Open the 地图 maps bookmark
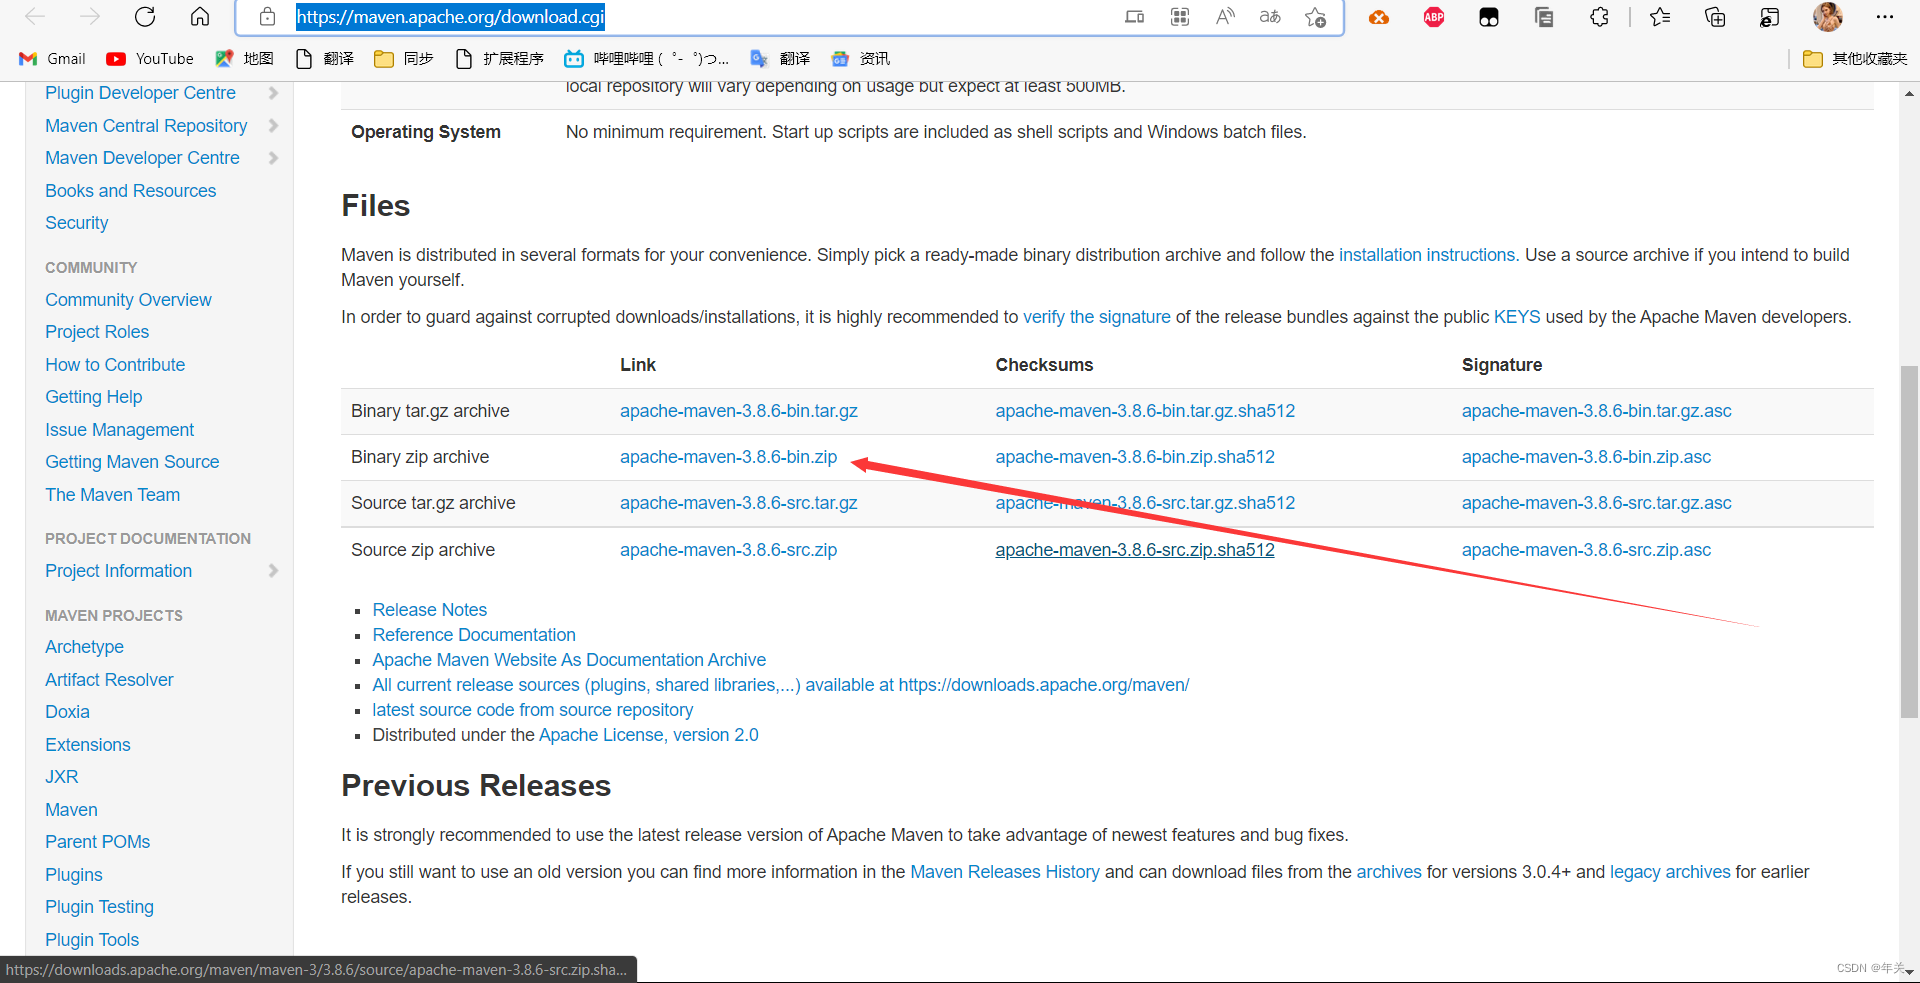This screenshot has height=983, width=1920. coord(245,59)
